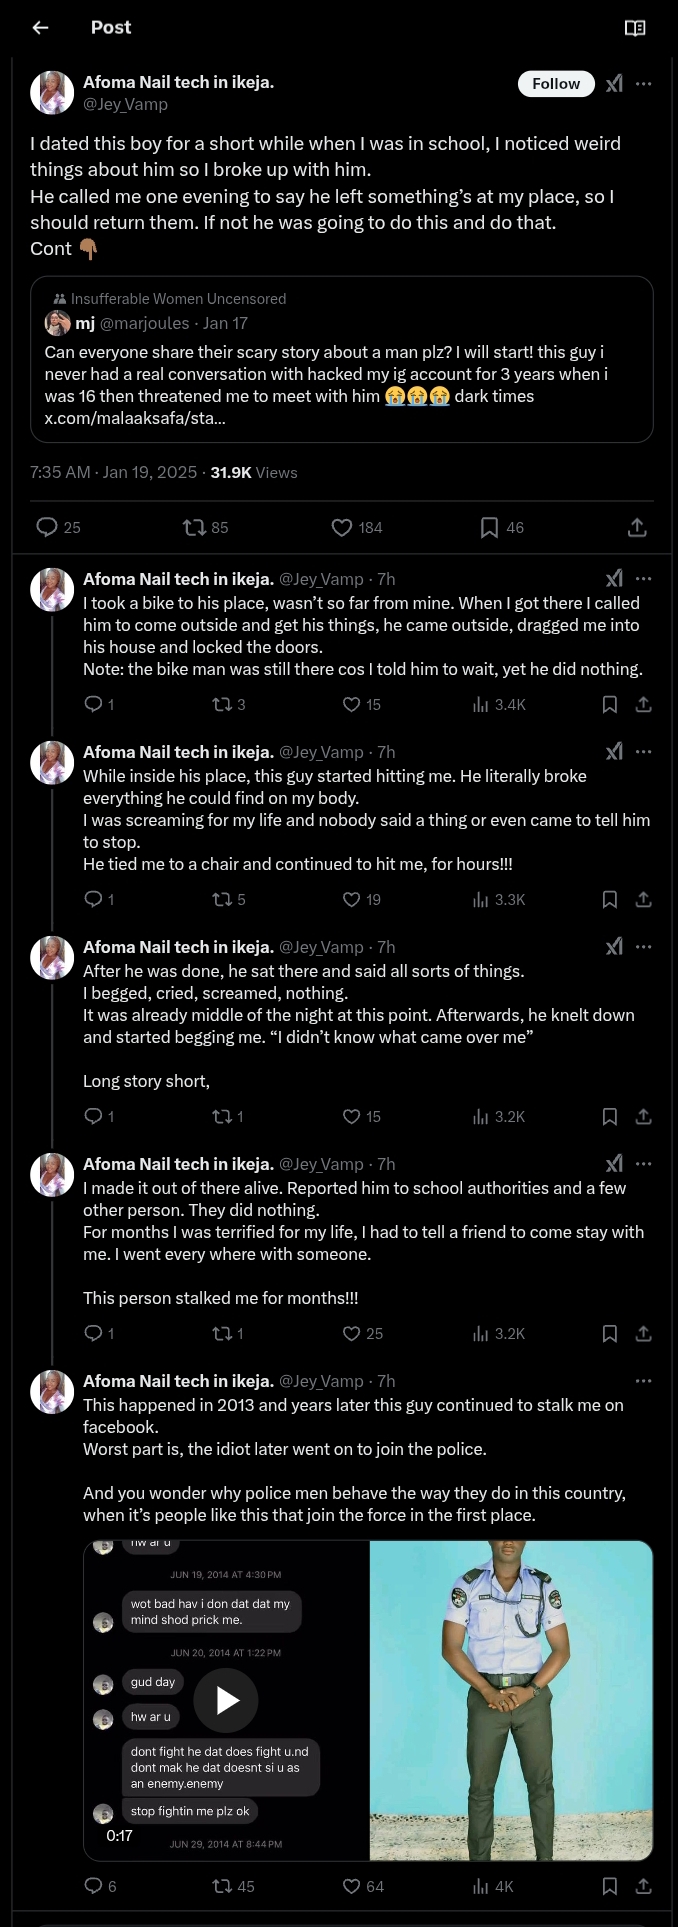Like the main post with 184 likes

342,527
